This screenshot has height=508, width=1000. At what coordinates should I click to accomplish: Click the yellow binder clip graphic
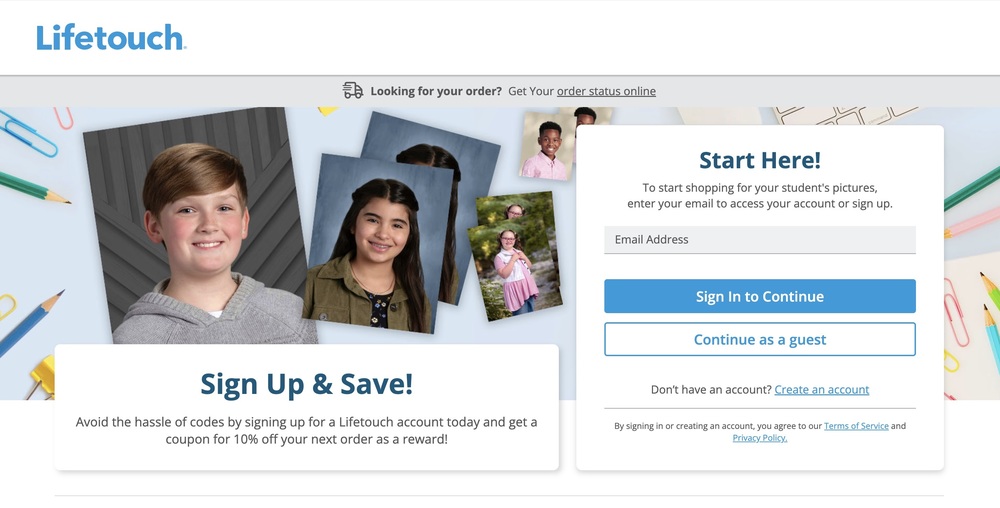(41, 377)
